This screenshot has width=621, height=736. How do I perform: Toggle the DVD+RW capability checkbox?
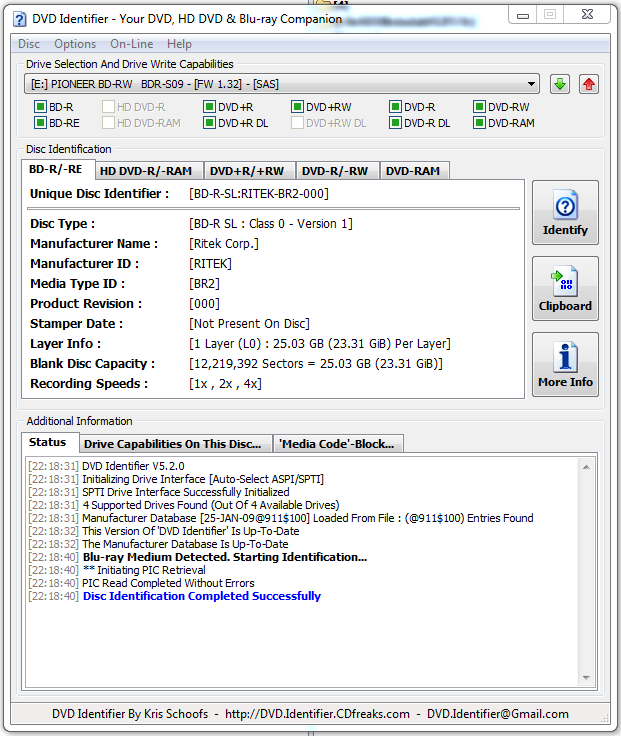click(x=297, y=107)
